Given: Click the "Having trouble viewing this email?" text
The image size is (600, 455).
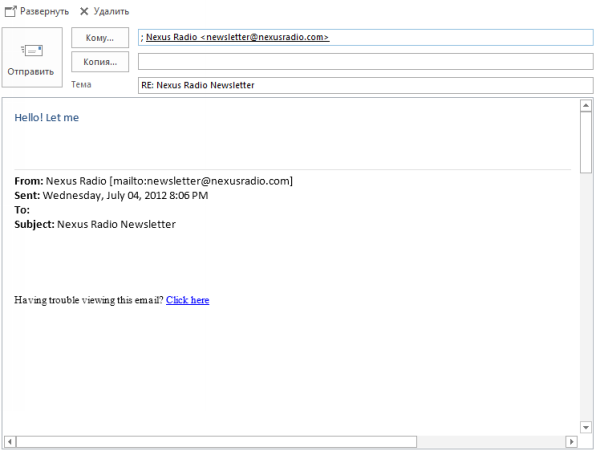Looking at the screenshot, I should pyautogui.click(x=88, y=300).
